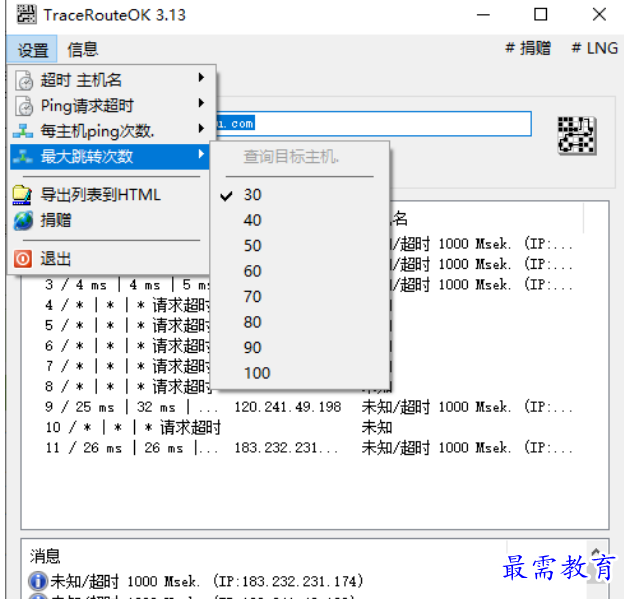Image resolution: width=624 pixels, height=599 pixels.
Task: Open the 设置 menu
Action: tap(32, 49)
